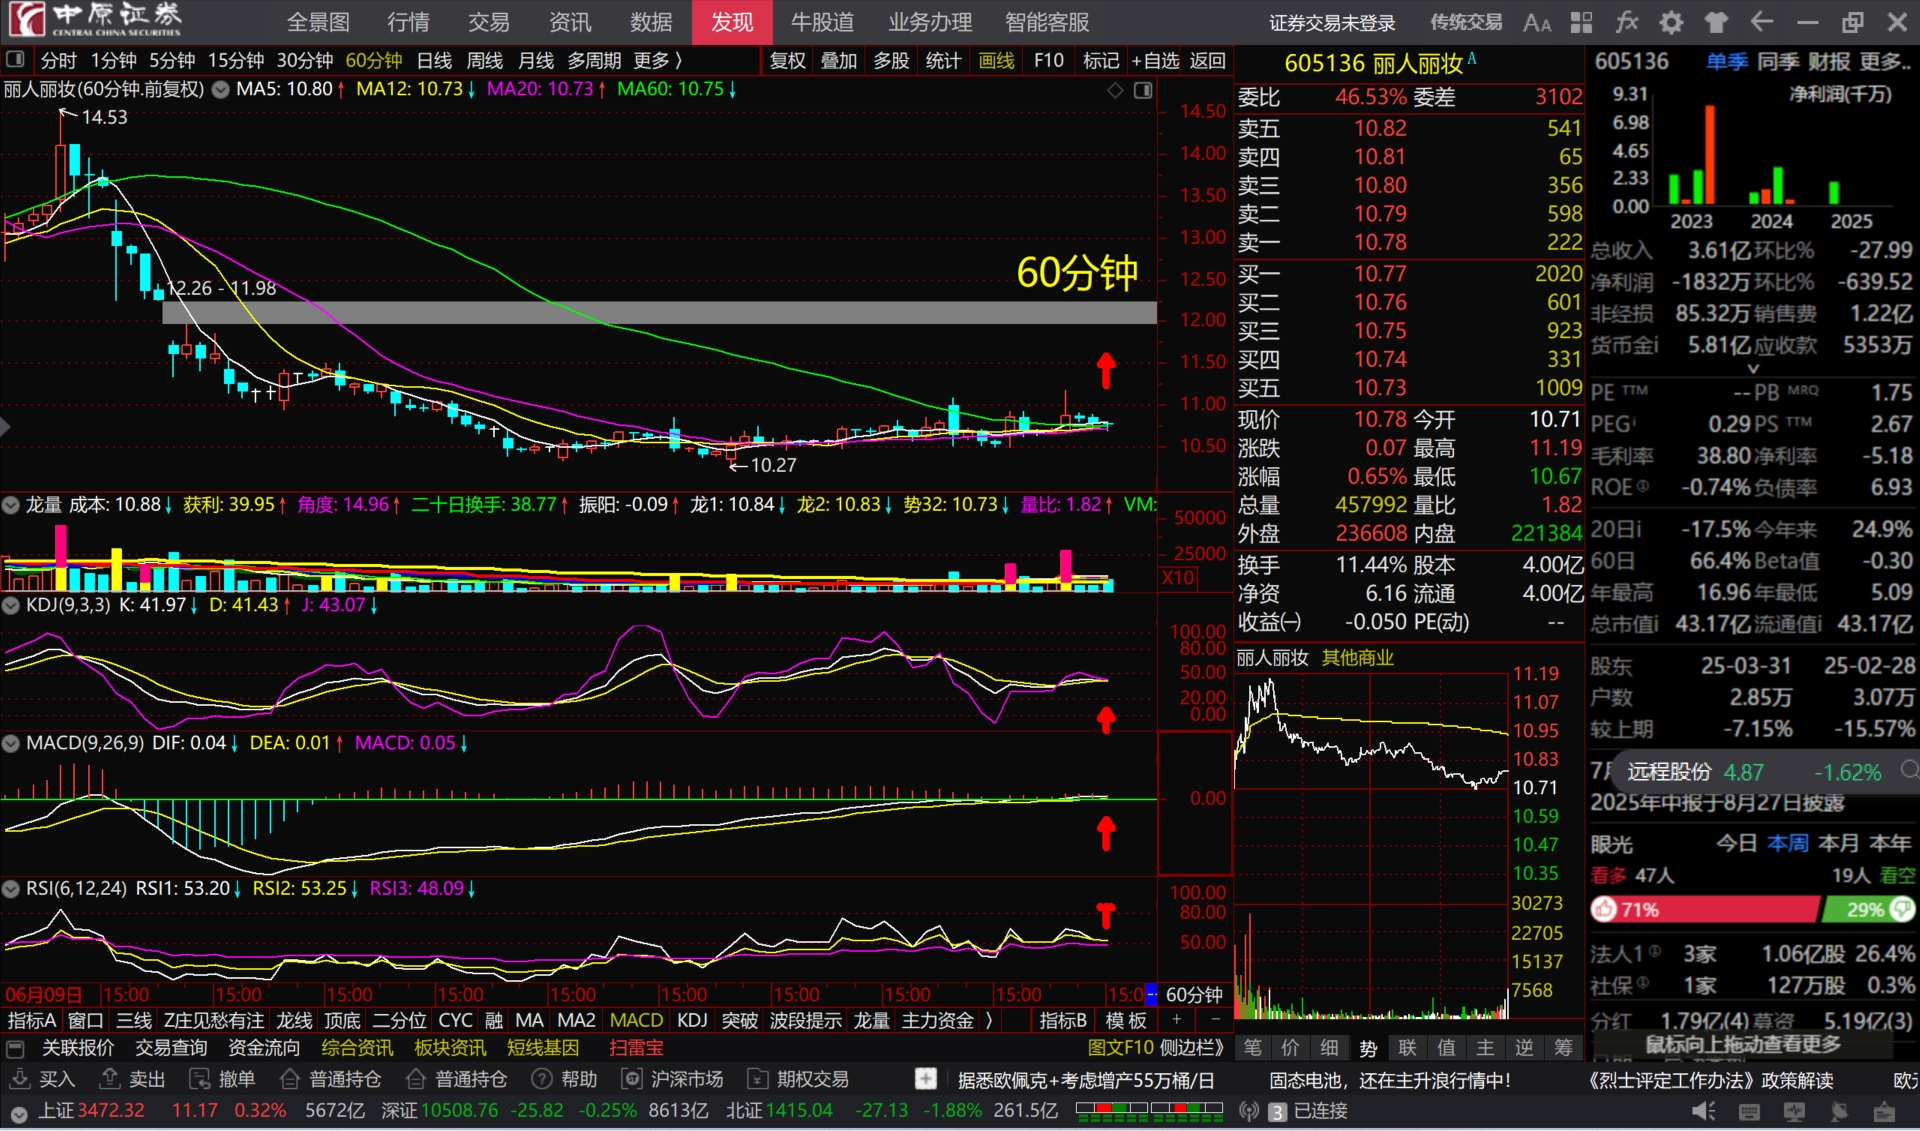Open the 行情 menu
The image size is (1920, 1131).
pos(408,22)
